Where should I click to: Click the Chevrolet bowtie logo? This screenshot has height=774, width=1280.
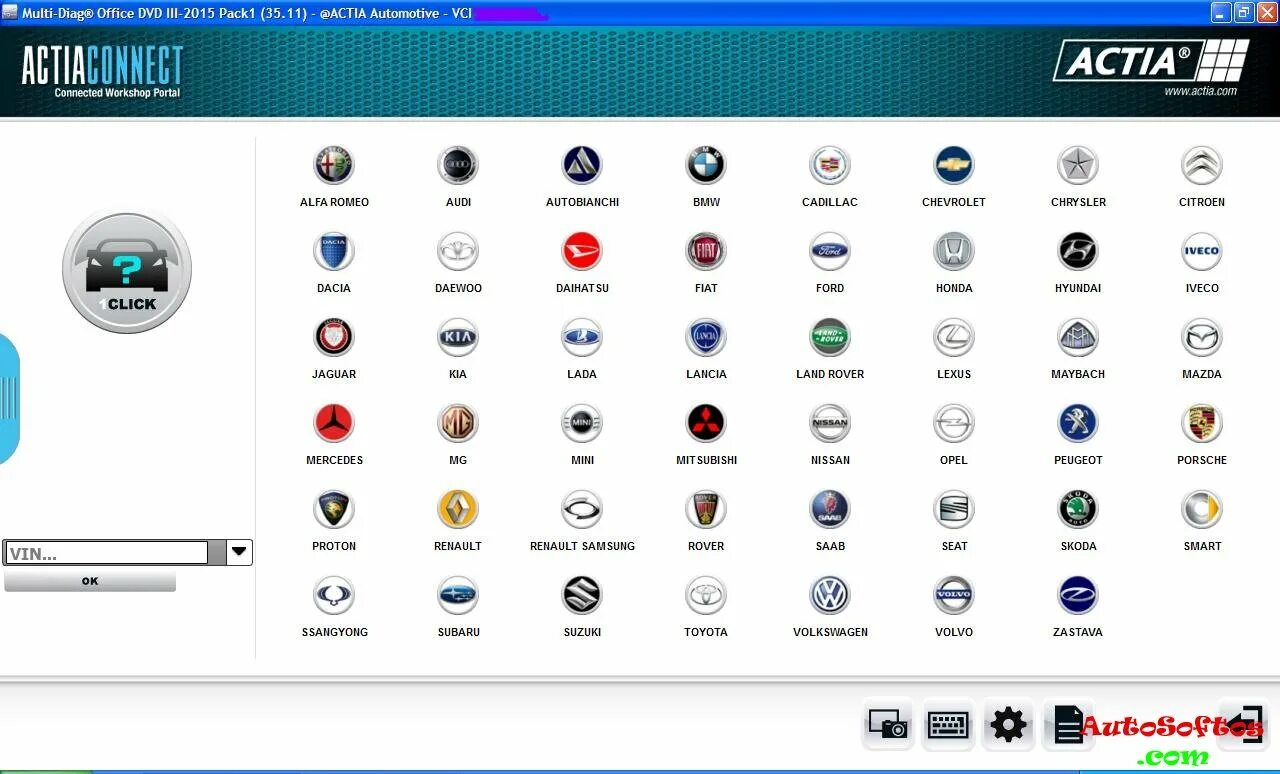point(954,165)
